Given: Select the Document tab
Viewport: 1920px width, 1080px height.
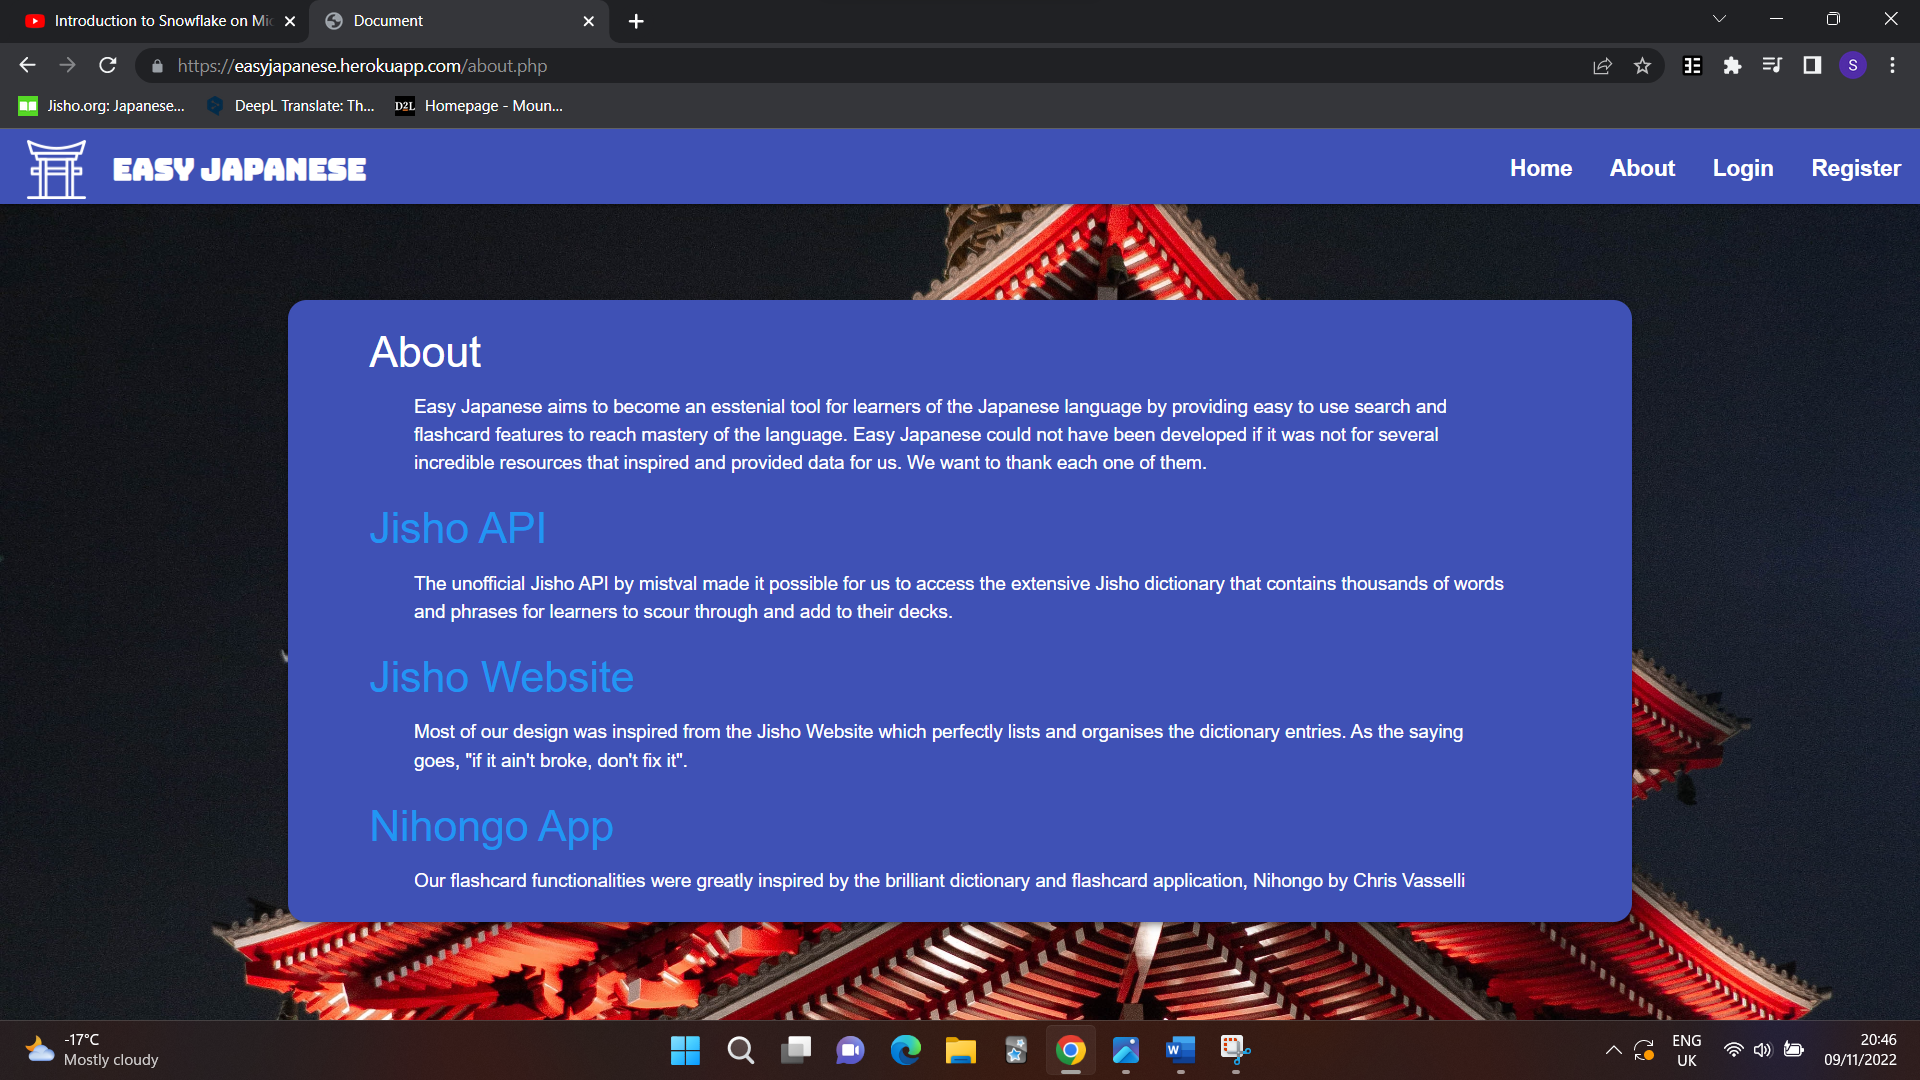Looking at the screenshot, I should click(x=460, y=21).
